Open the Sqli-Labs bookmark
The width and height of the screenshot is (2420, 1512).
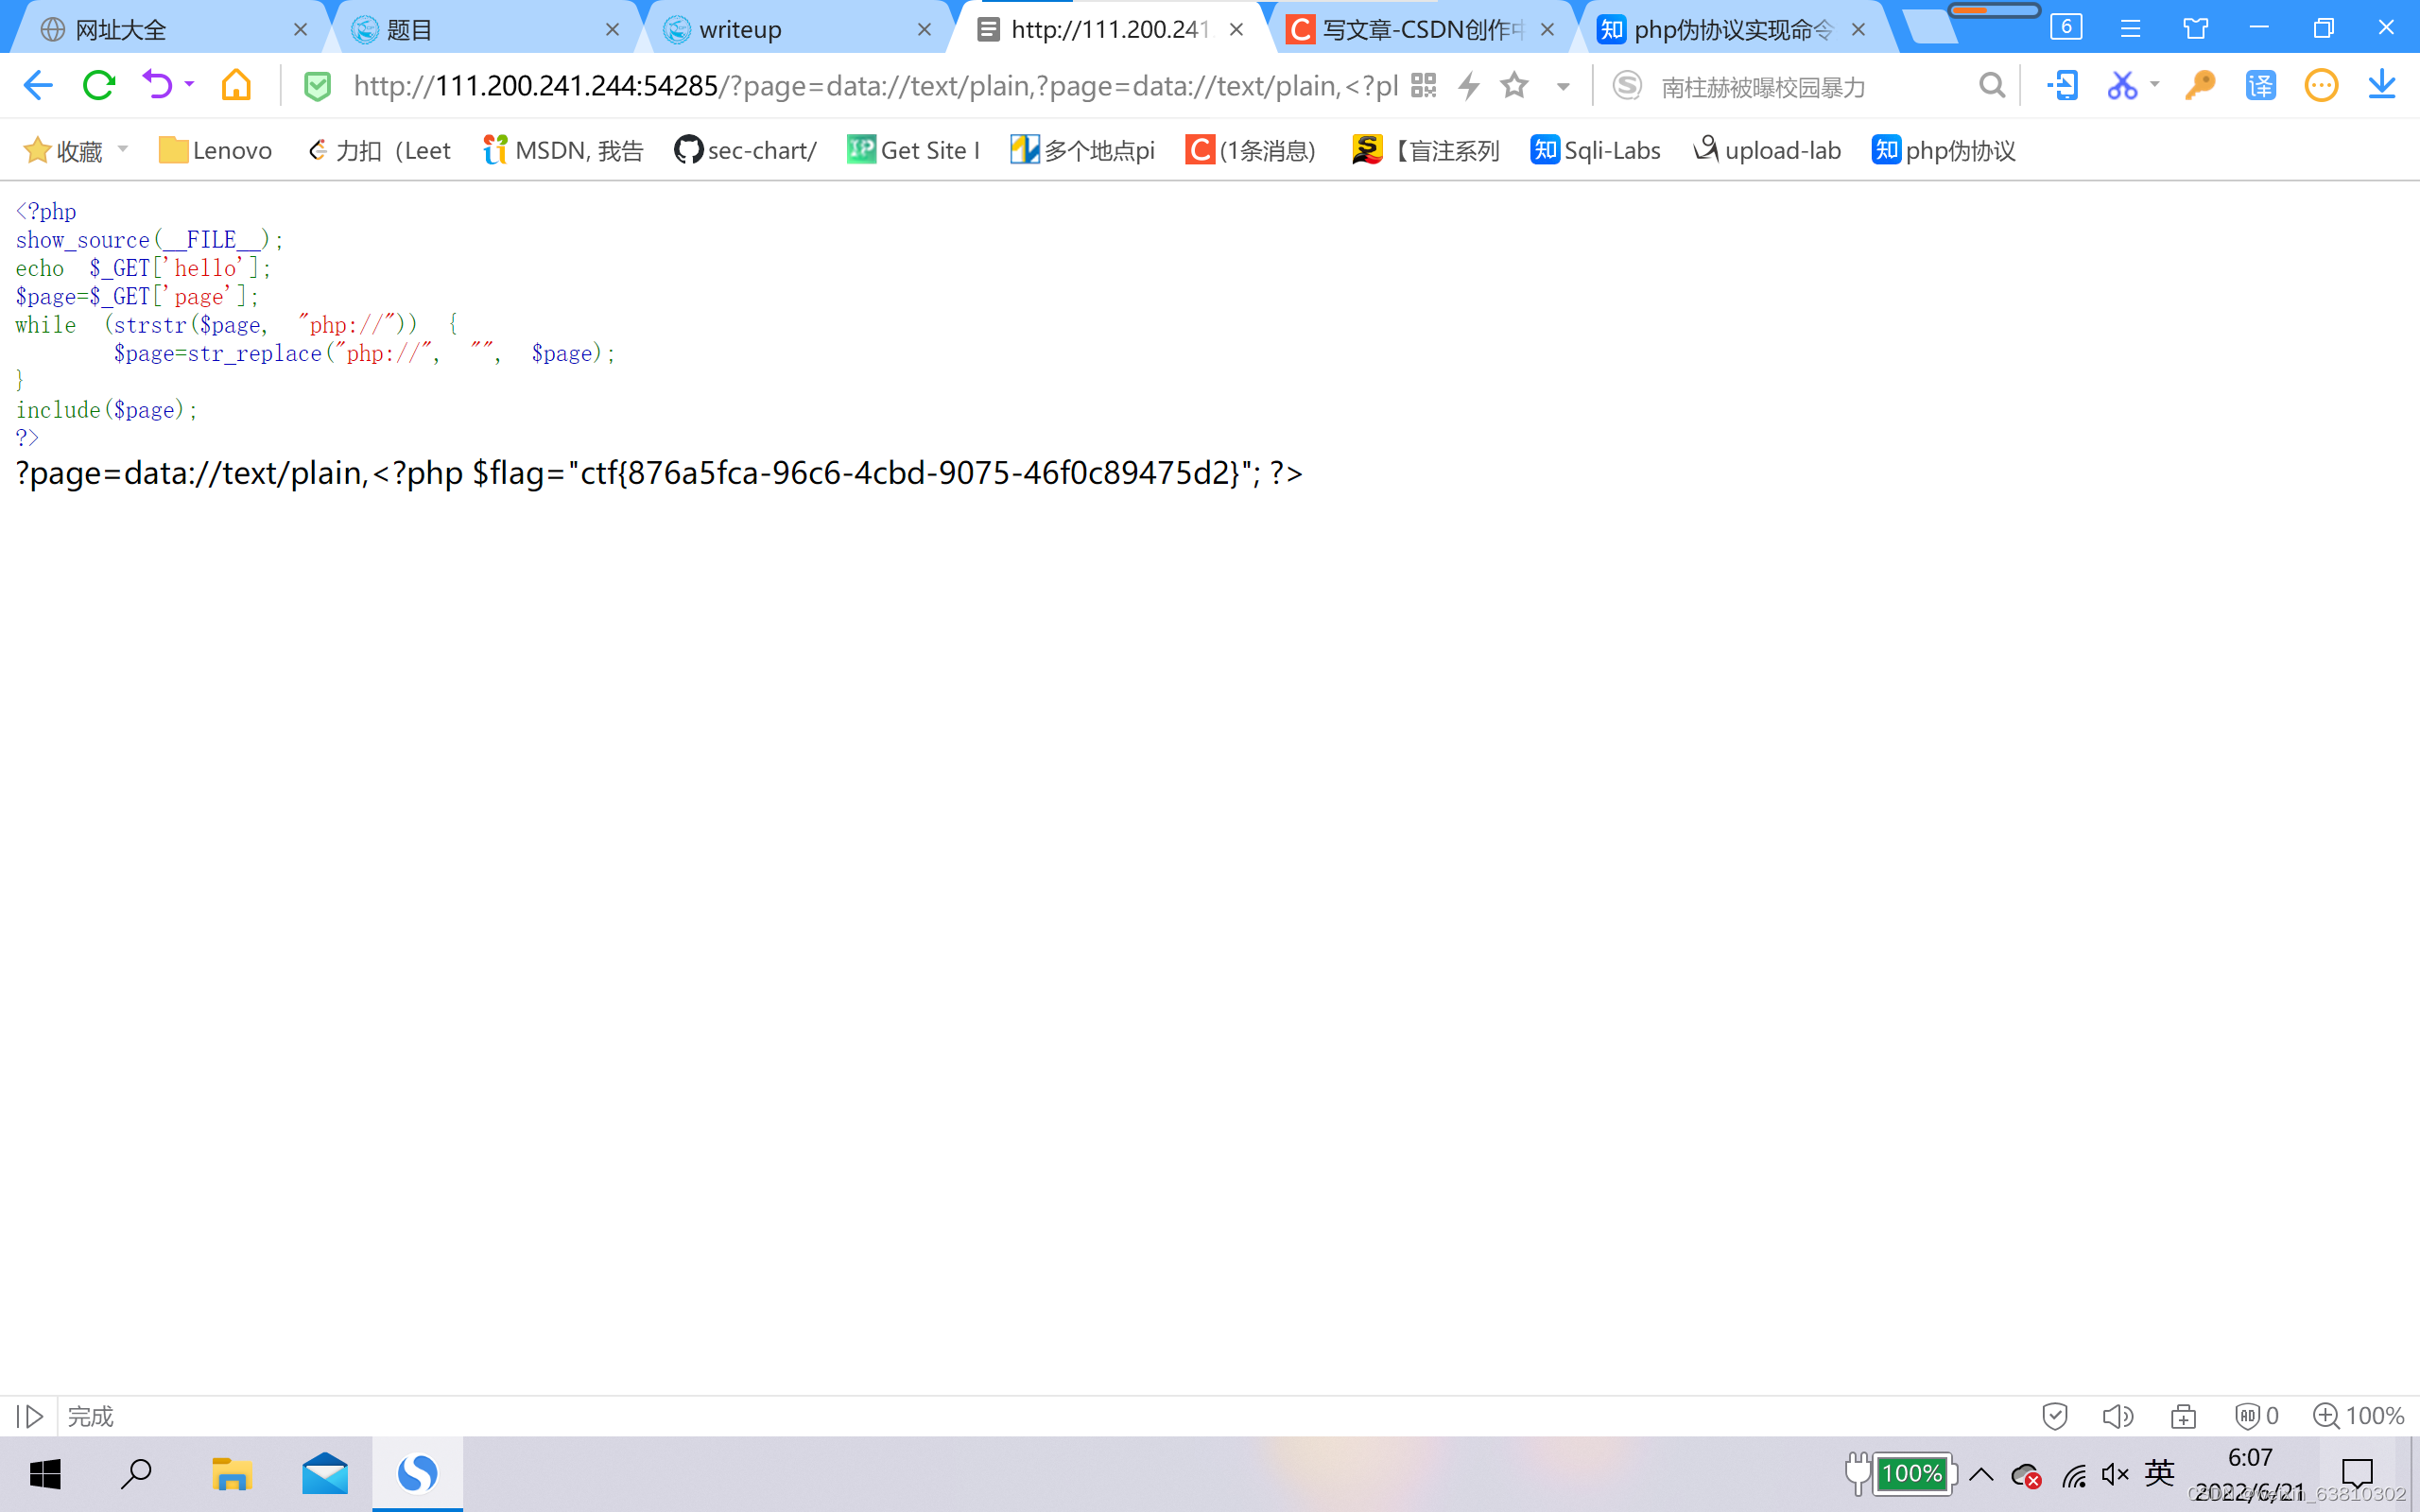tap(1595, 150)
